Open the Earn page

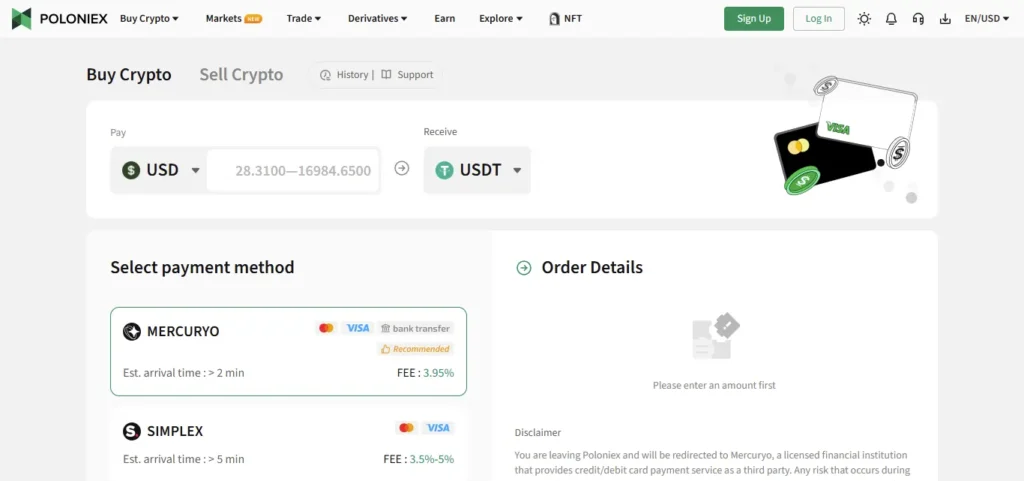coord(445,18)
